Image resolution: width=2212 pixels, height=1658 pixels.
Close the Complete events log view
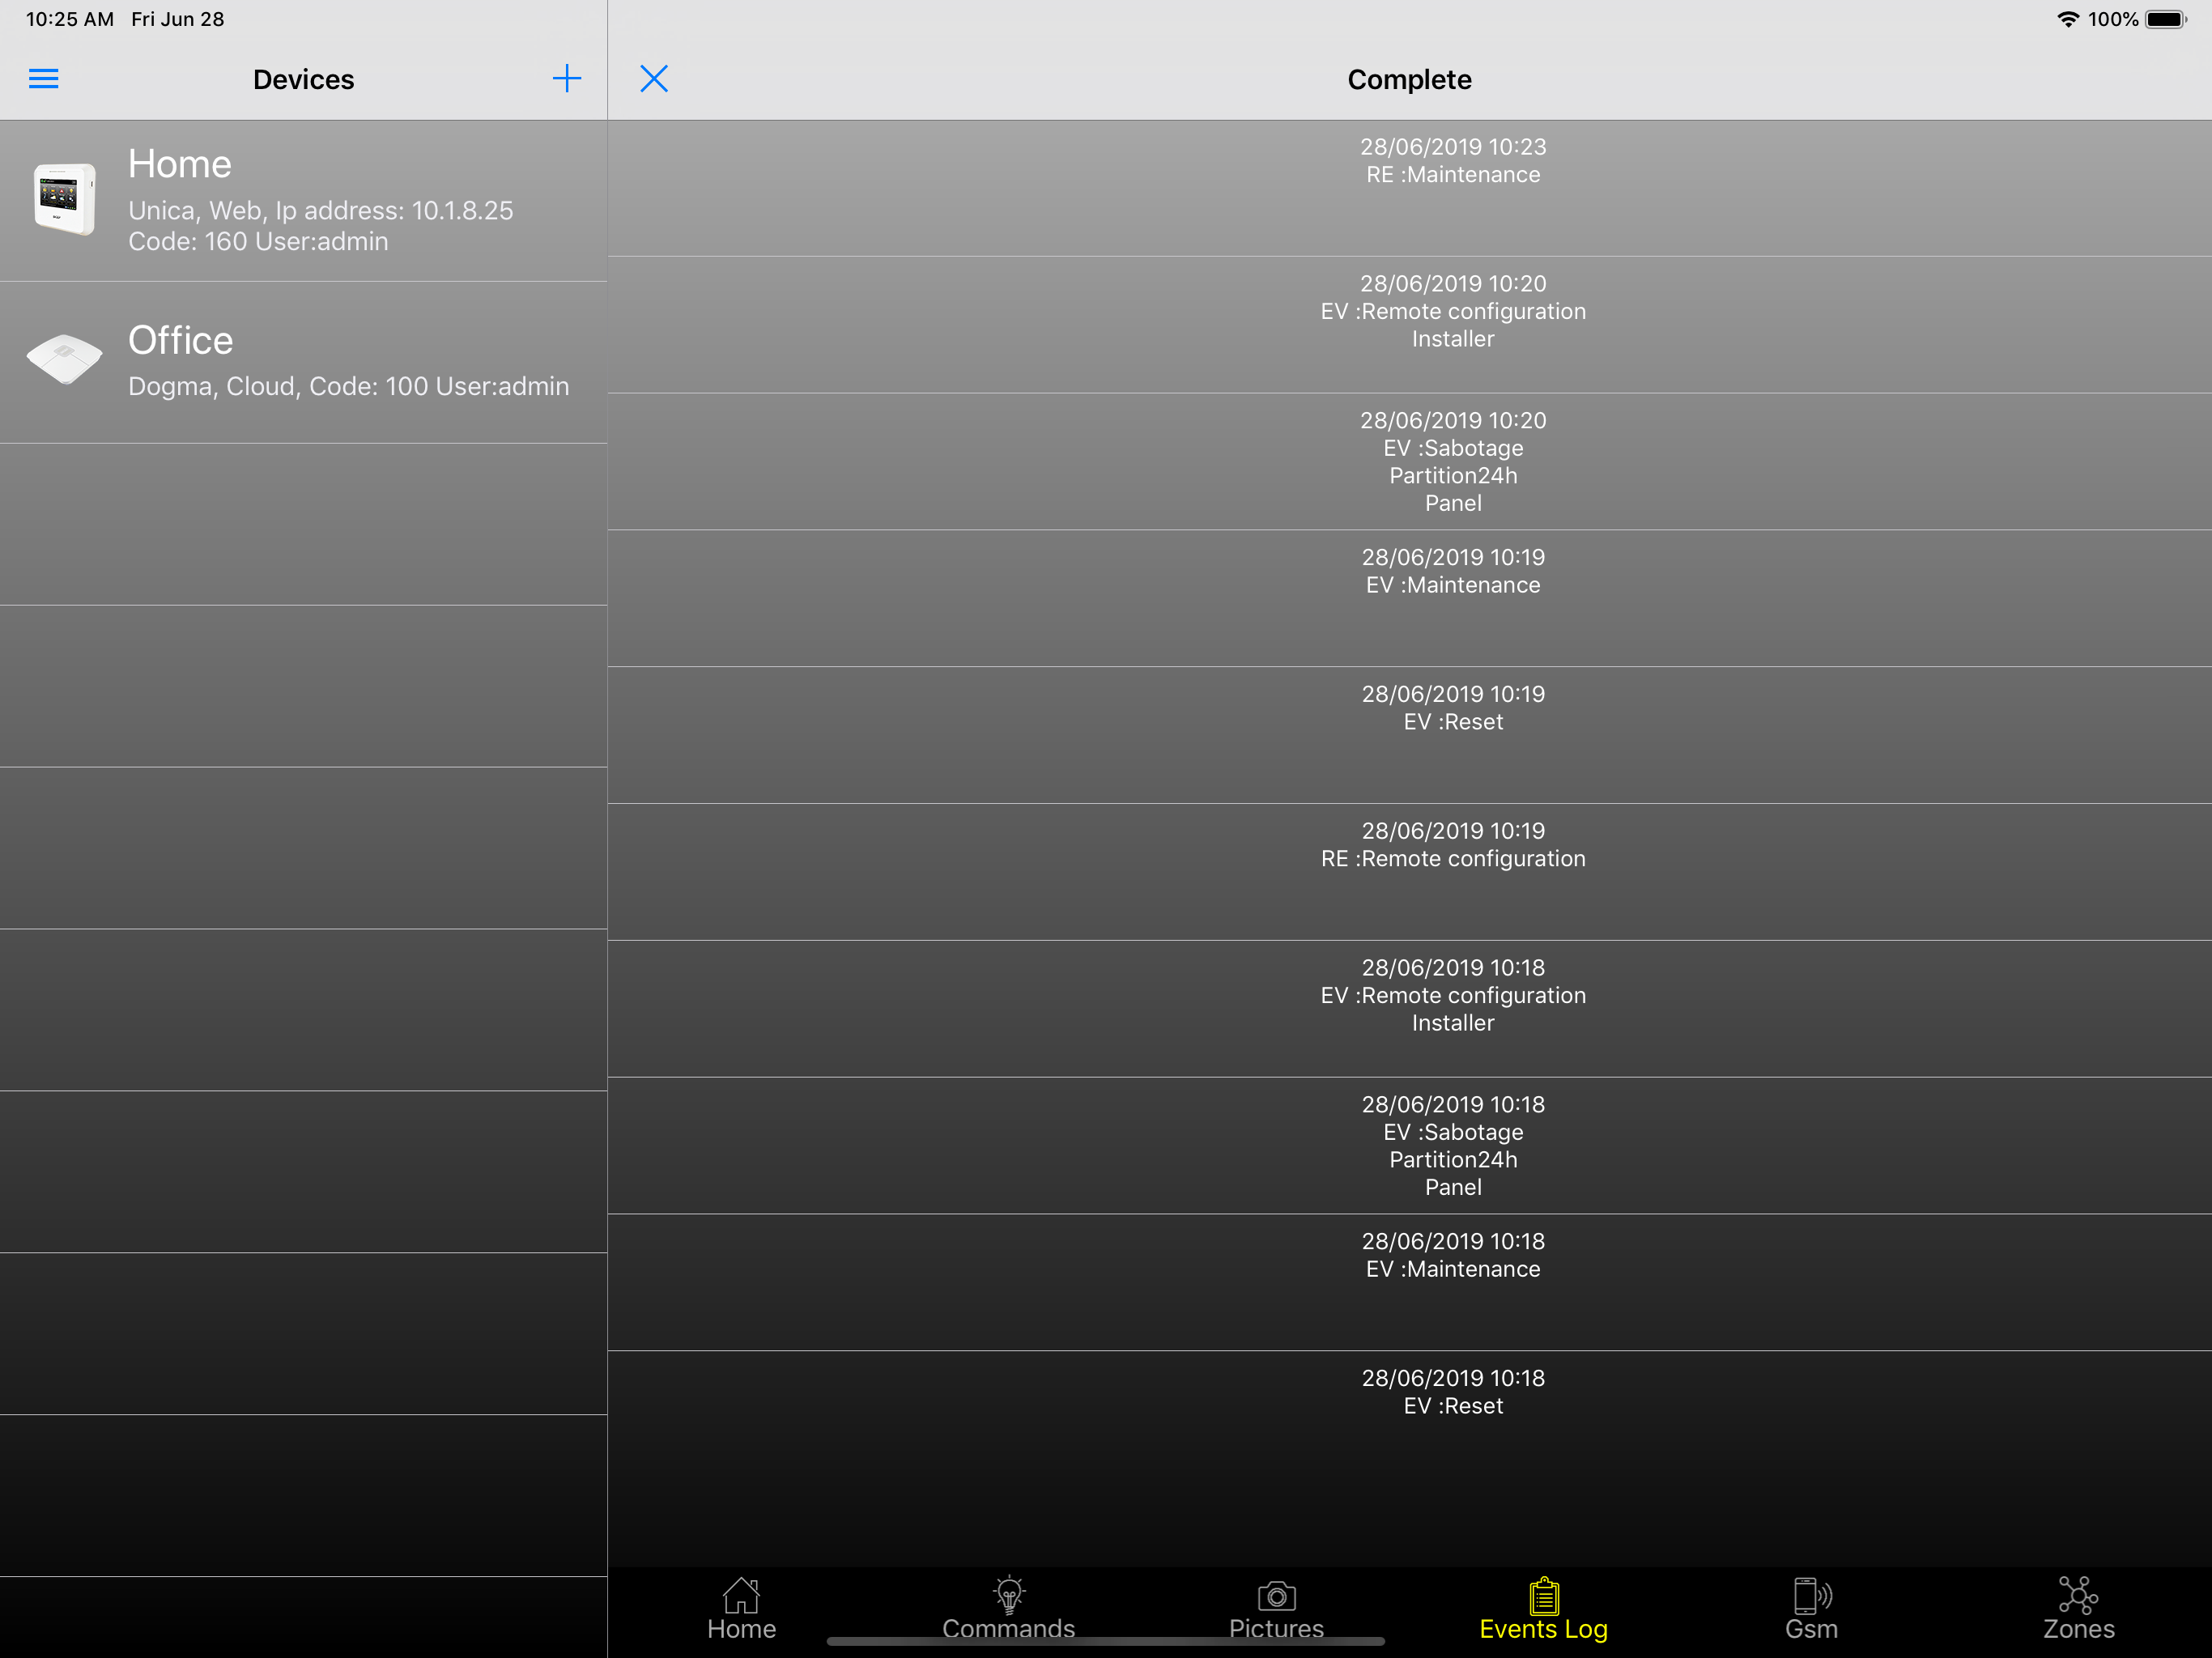(x=654, y=79)
